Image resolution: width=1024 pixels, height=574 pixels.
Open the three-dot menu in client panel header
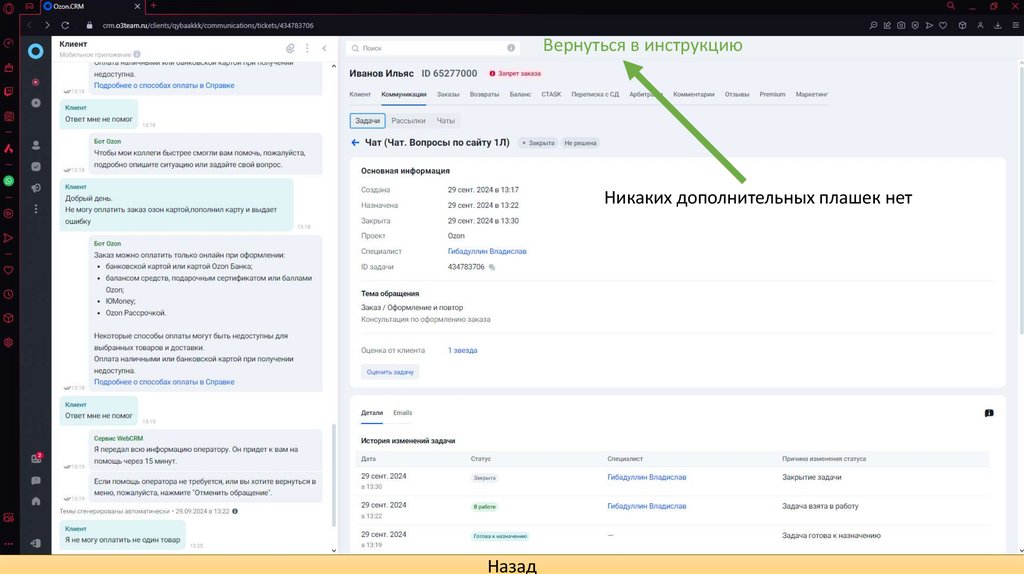coord(308,48)
